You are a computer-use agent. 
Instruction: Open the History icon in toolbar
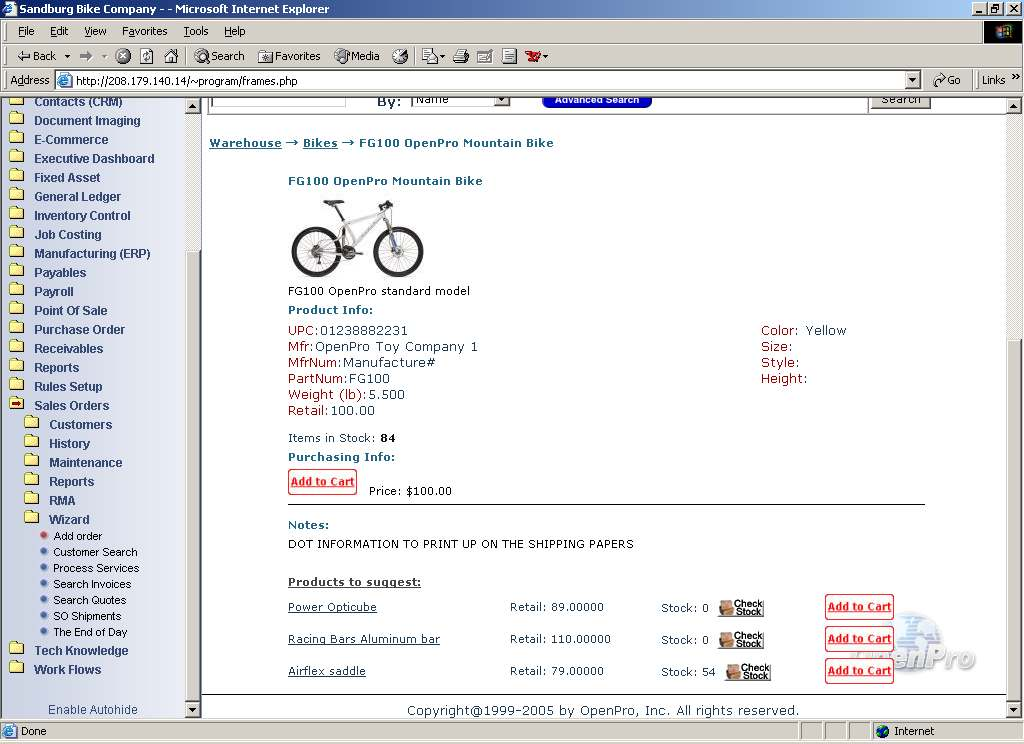pos(400,56)
